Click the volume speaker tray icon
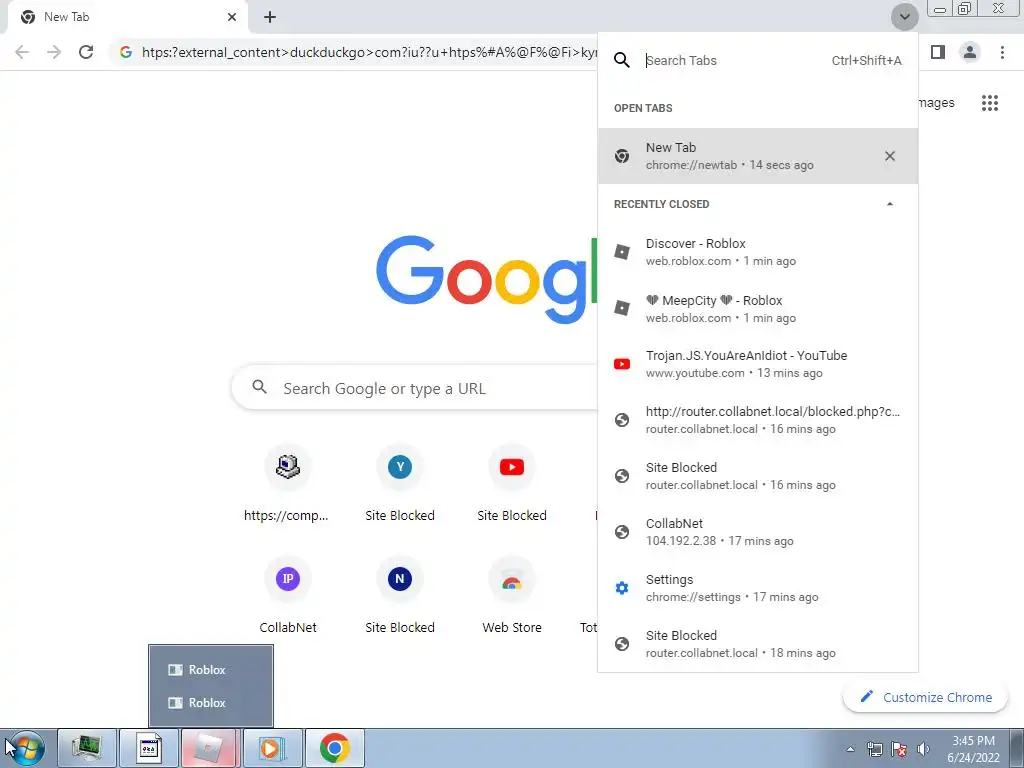The image size is (1024, 768). click(923, 749)
